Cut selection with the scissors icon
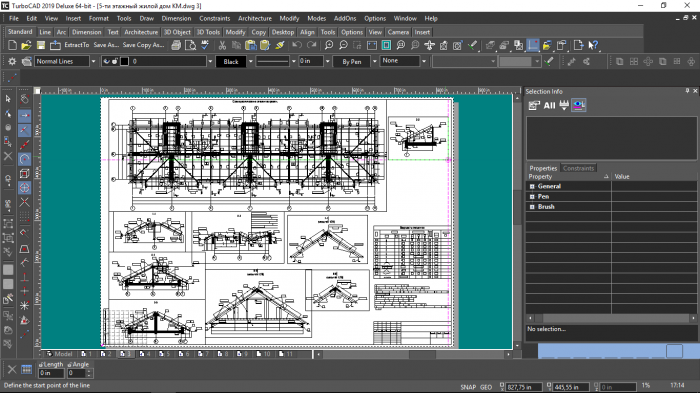The width and height of the screenshot is (700, 393). point(222,45)
